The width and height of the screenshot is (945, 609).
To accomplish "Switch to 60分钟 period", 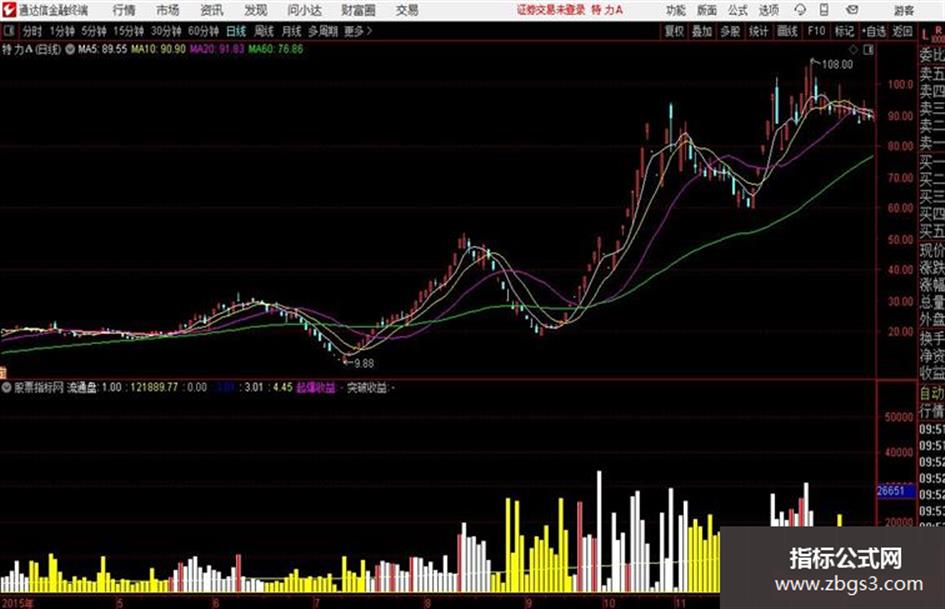I will coord(203,31).
